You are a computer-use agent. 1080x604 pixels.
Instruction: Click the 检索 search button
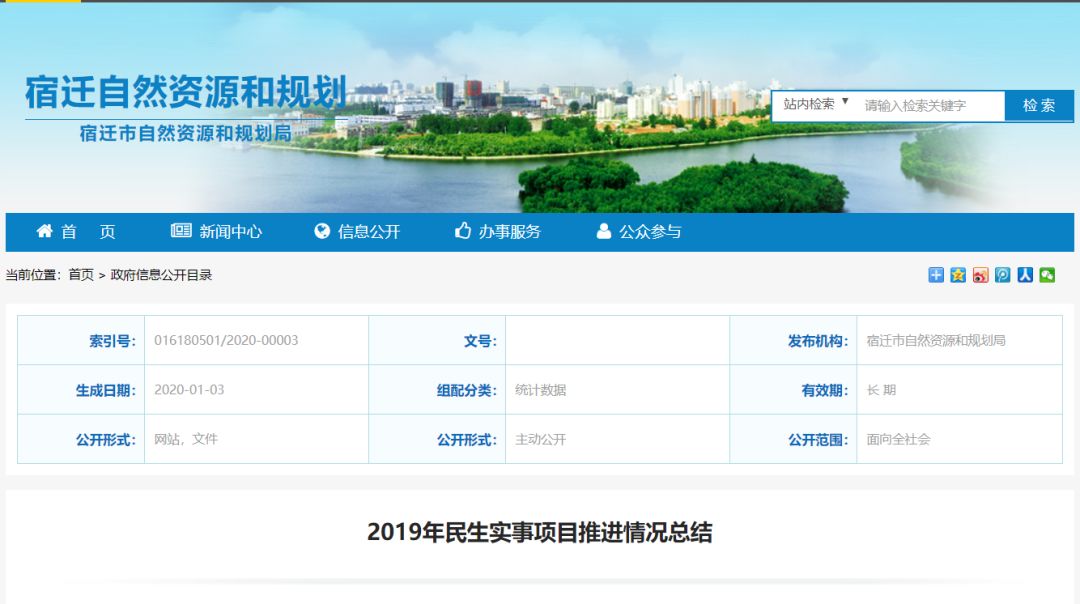[1039, 105]
